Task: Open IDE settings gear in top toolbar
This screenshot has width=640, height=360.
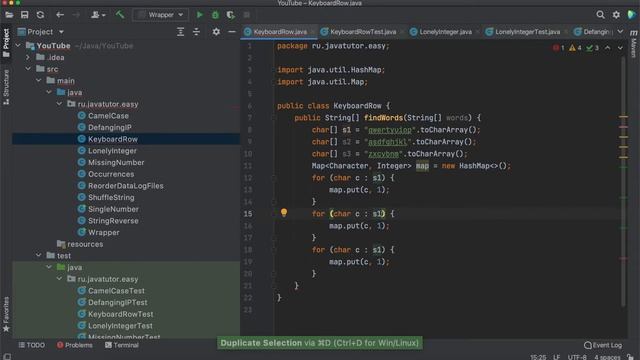Action: point(616,15)
